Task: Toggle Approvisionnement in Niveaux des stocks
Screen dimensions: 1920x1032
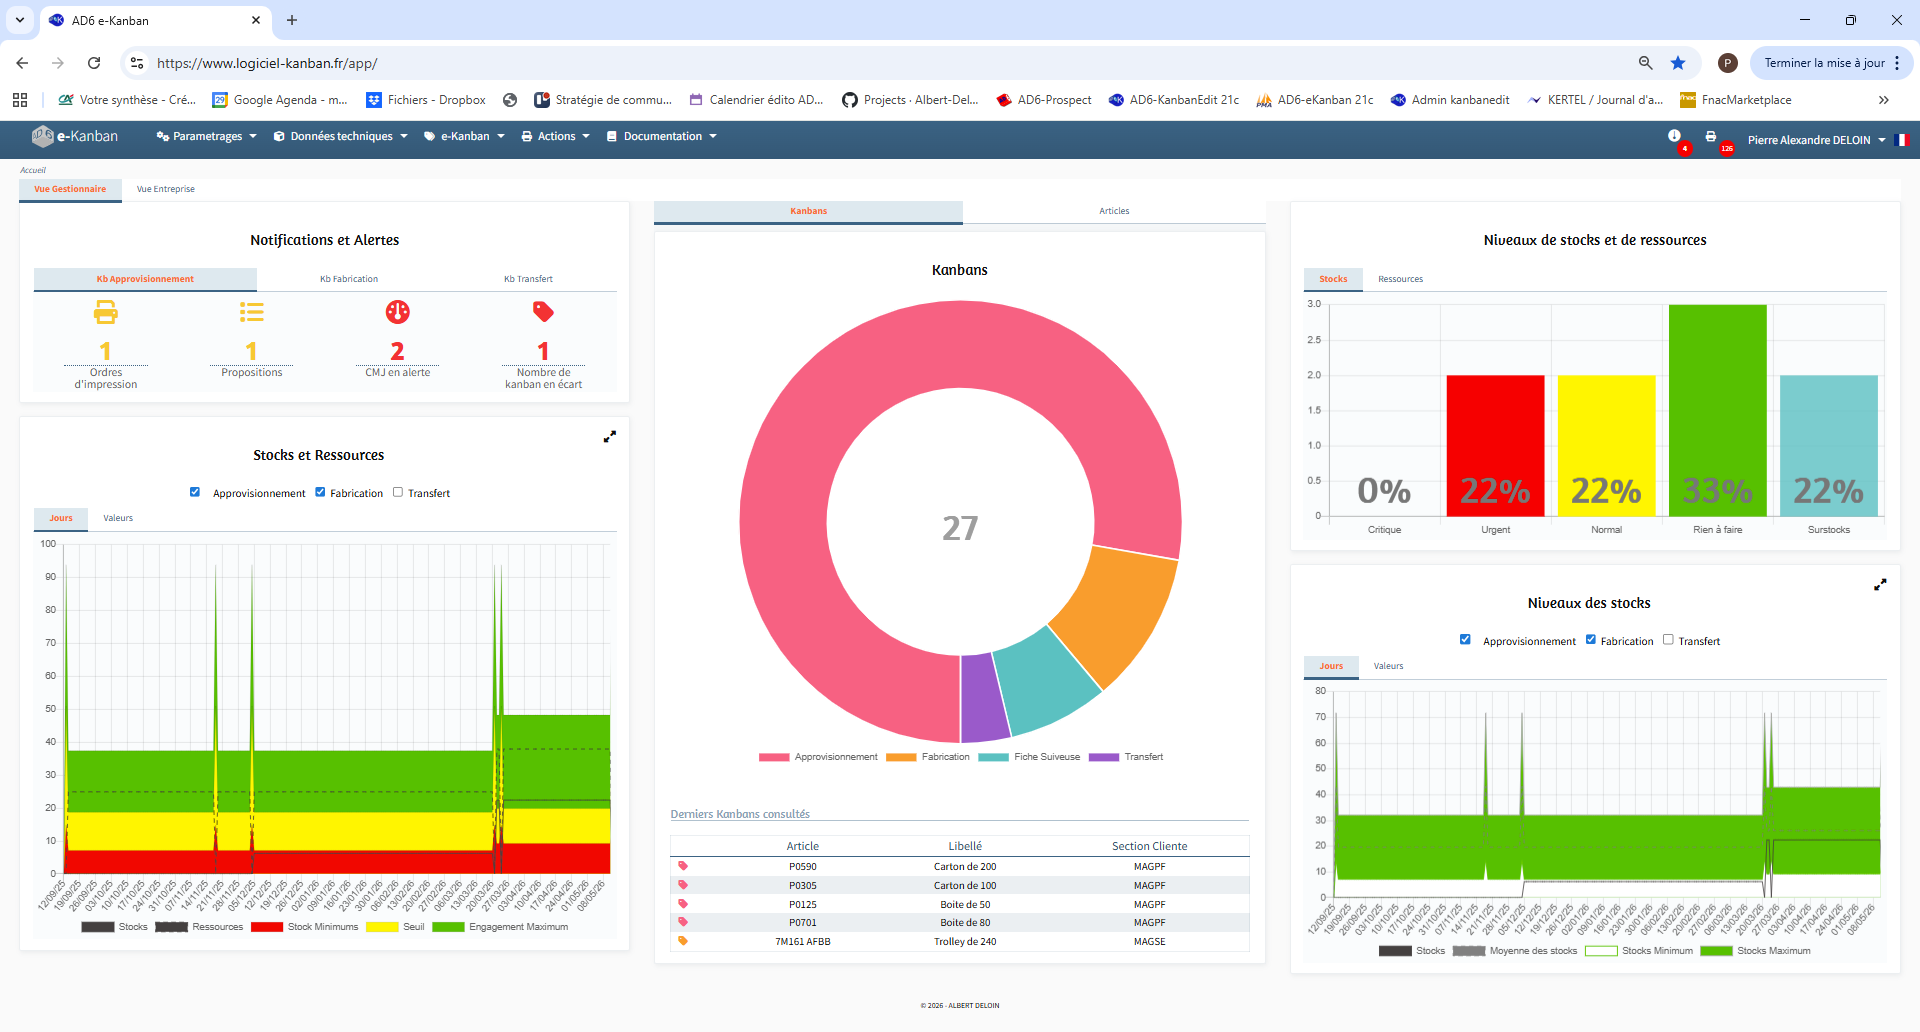Action: 1465,640
